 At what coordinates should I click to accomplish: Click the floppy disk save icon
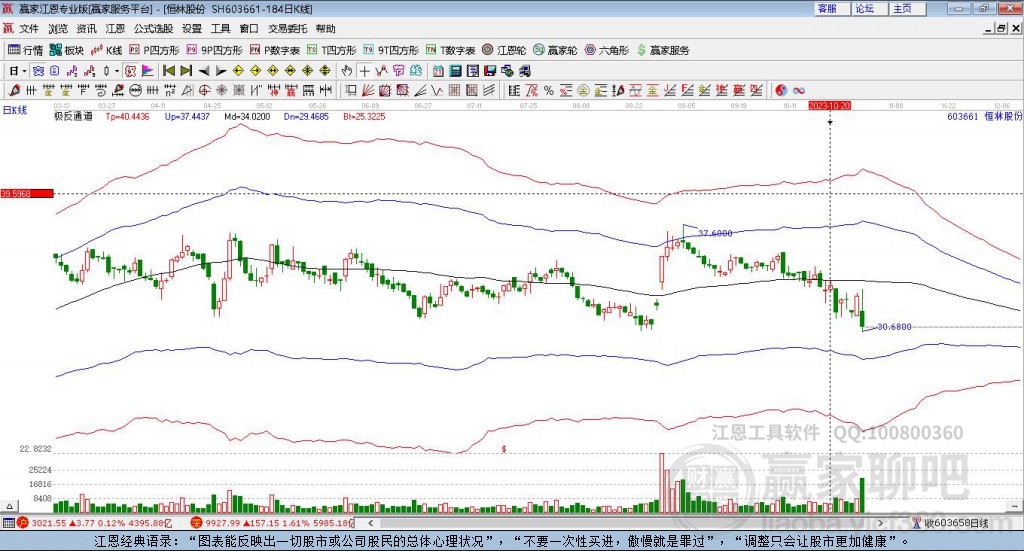pyautogui.click(x=490, y=71)
